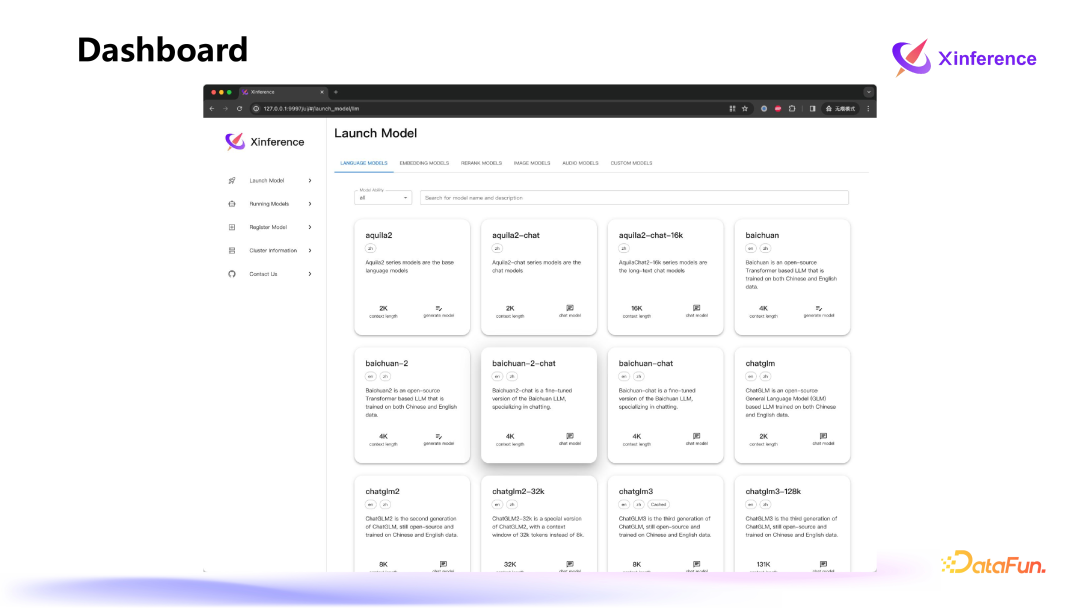Select the chatglm2 model card title
Screen dimensions: 1080x608
pyautogui.click(x=382, y=492)
